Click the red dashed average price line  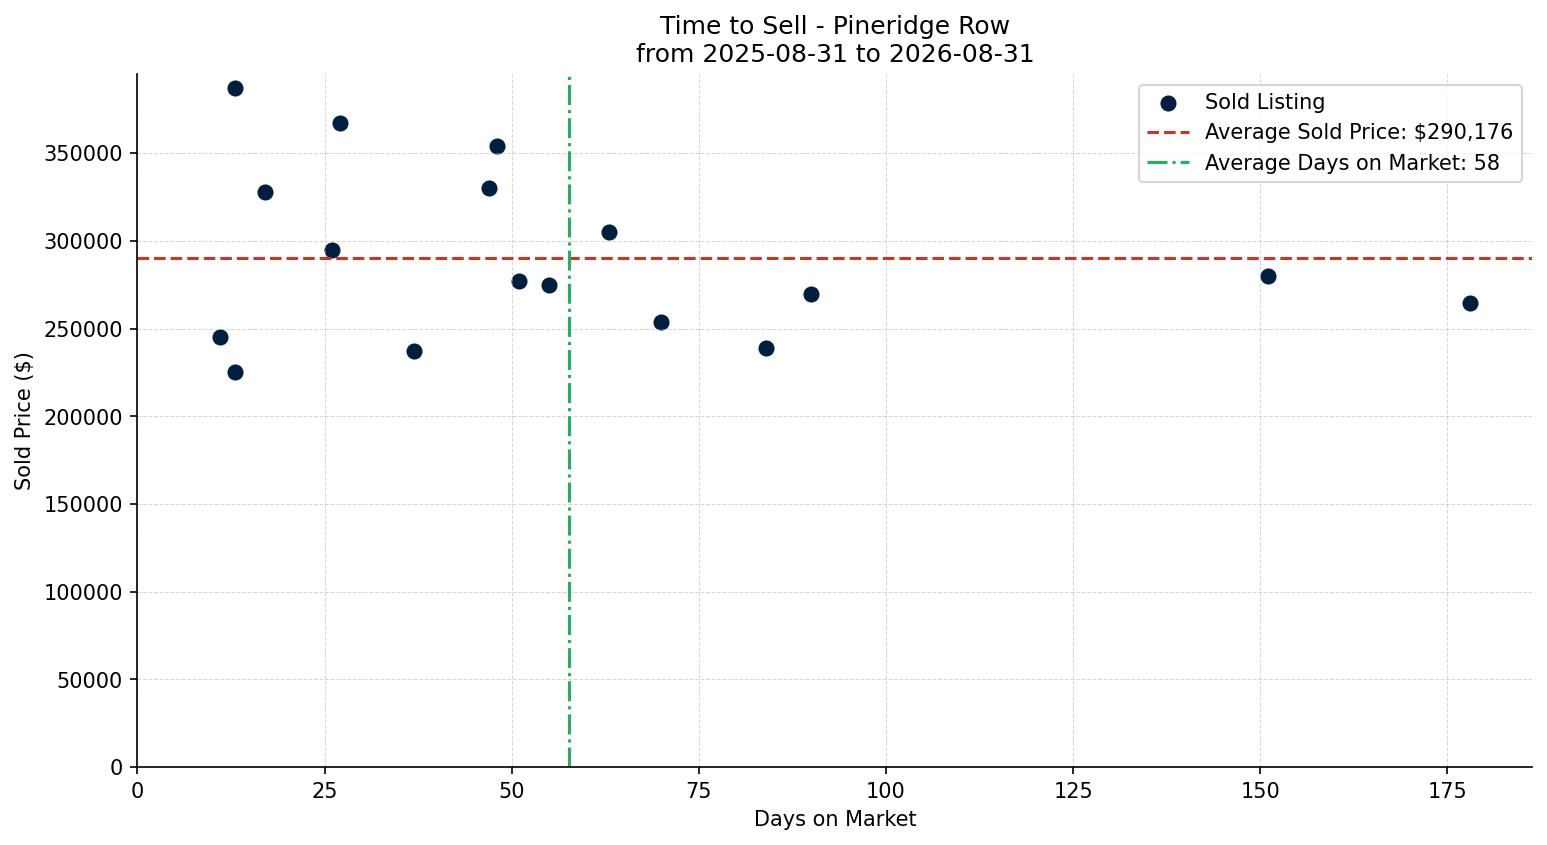click(x=900, y=258)
